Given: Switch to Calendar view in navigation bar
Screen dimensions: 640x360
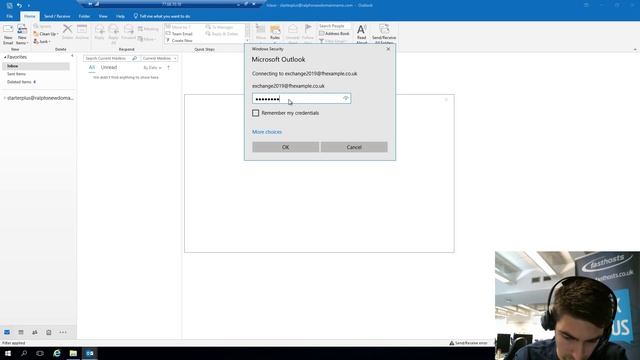Looking at the screenshot, I should pyautogui.click(x=21, y=332).
